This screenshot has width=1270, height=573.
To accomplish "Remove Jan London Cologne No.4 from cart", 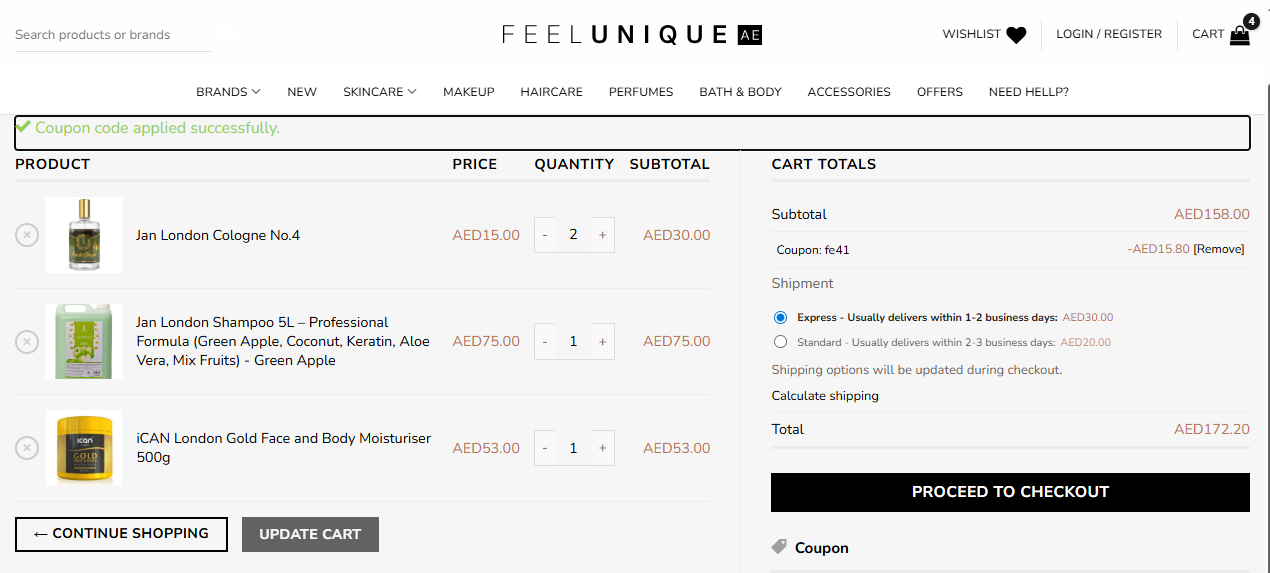I will [27, 235].
